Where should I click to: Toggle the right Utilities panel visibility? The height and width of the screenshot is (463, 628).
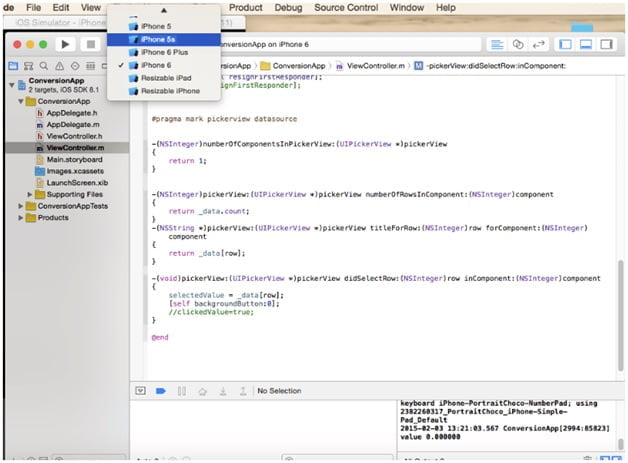pos(607,45)
